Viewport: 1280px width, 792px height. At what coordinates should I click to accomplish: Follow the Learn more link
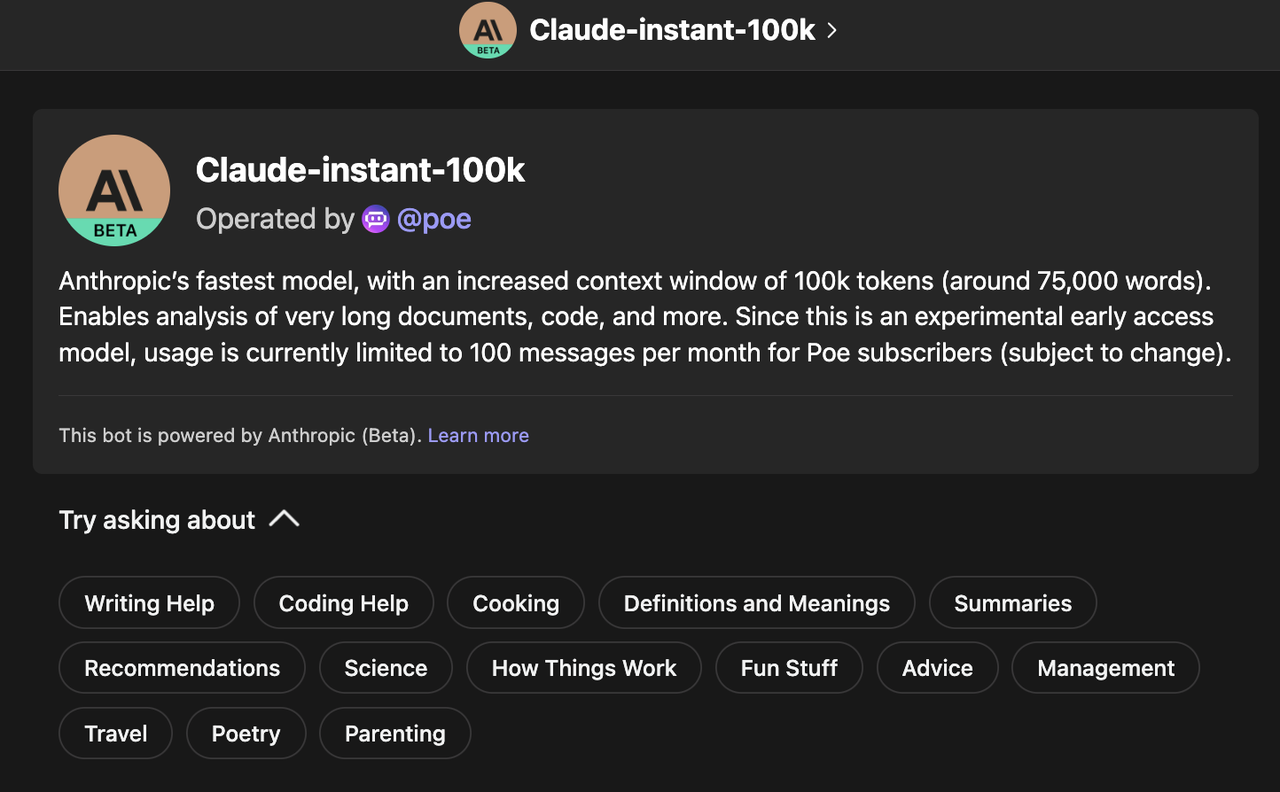478,435
